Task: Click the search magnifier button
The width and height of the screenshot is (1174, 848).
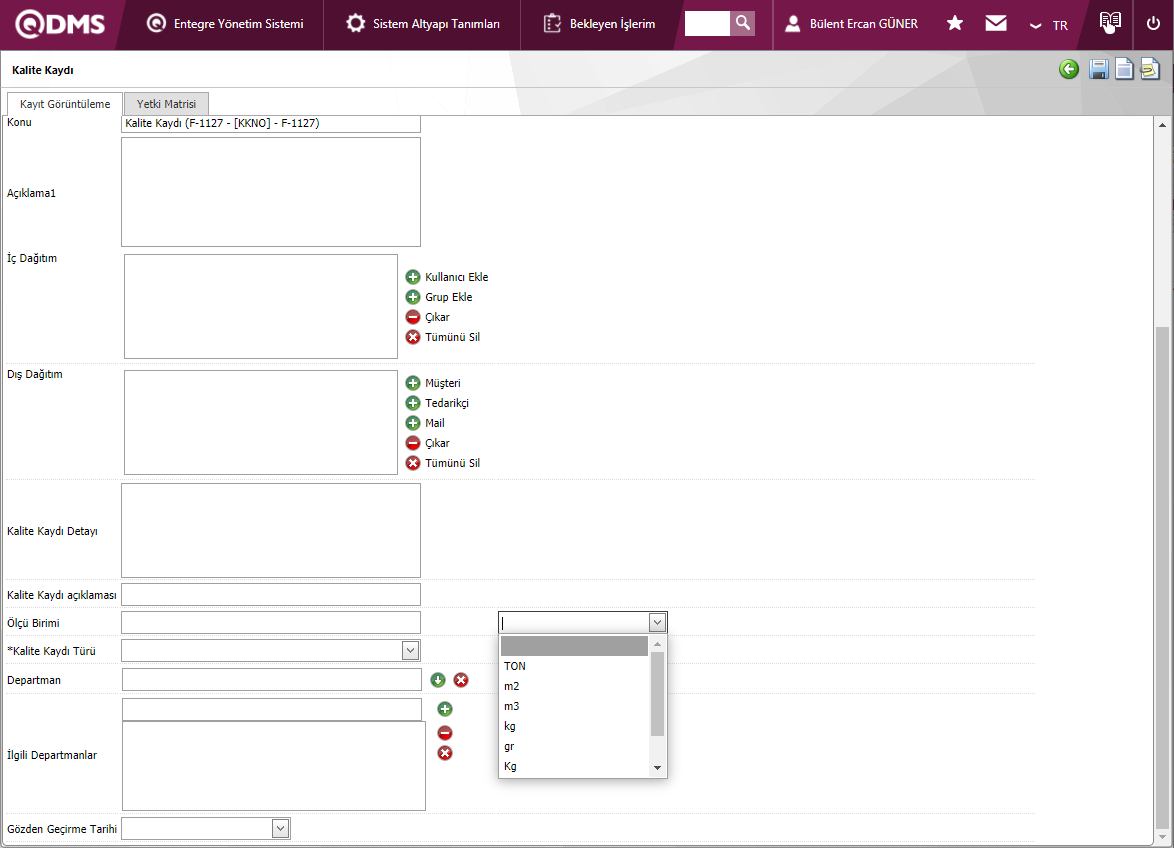Action: coord(742,23)
